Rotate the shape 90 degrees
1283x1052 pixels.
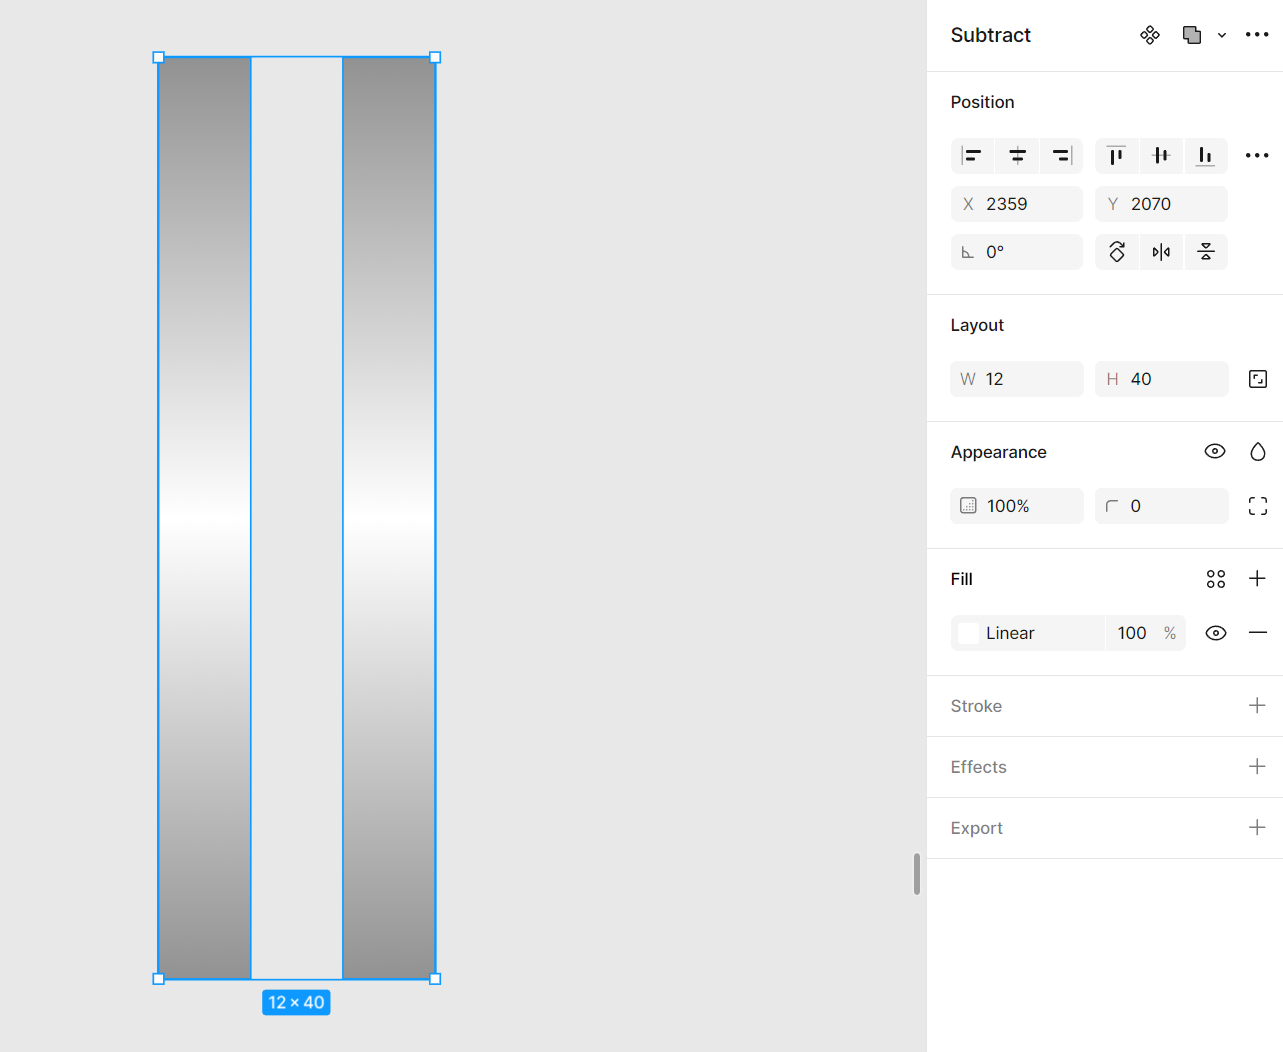coord(1117,252)
